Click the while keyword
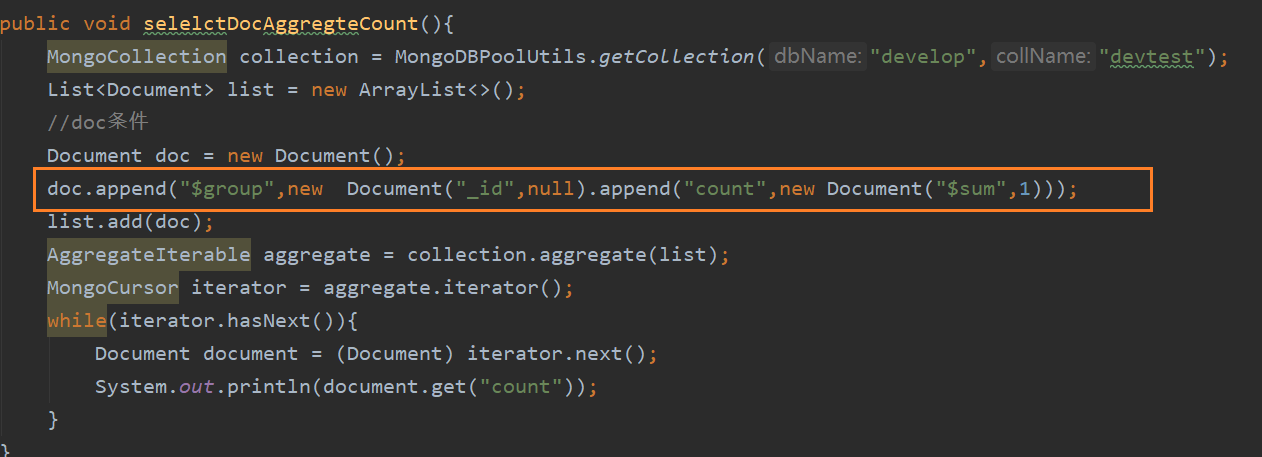The width and height of the screenshot is (1262, 457). [x=77, y=321]
